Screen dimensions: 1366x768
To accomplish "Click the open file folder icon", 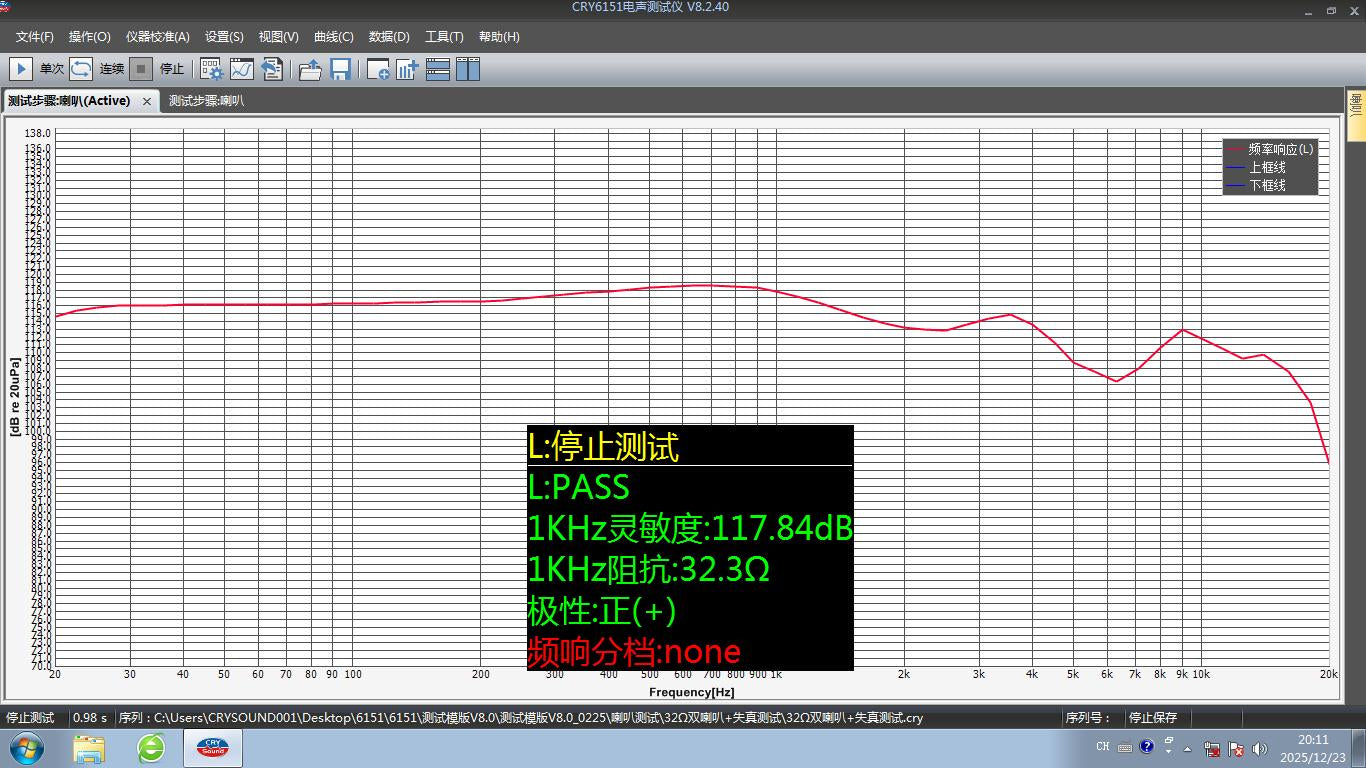I will click(x=310, y=69).
